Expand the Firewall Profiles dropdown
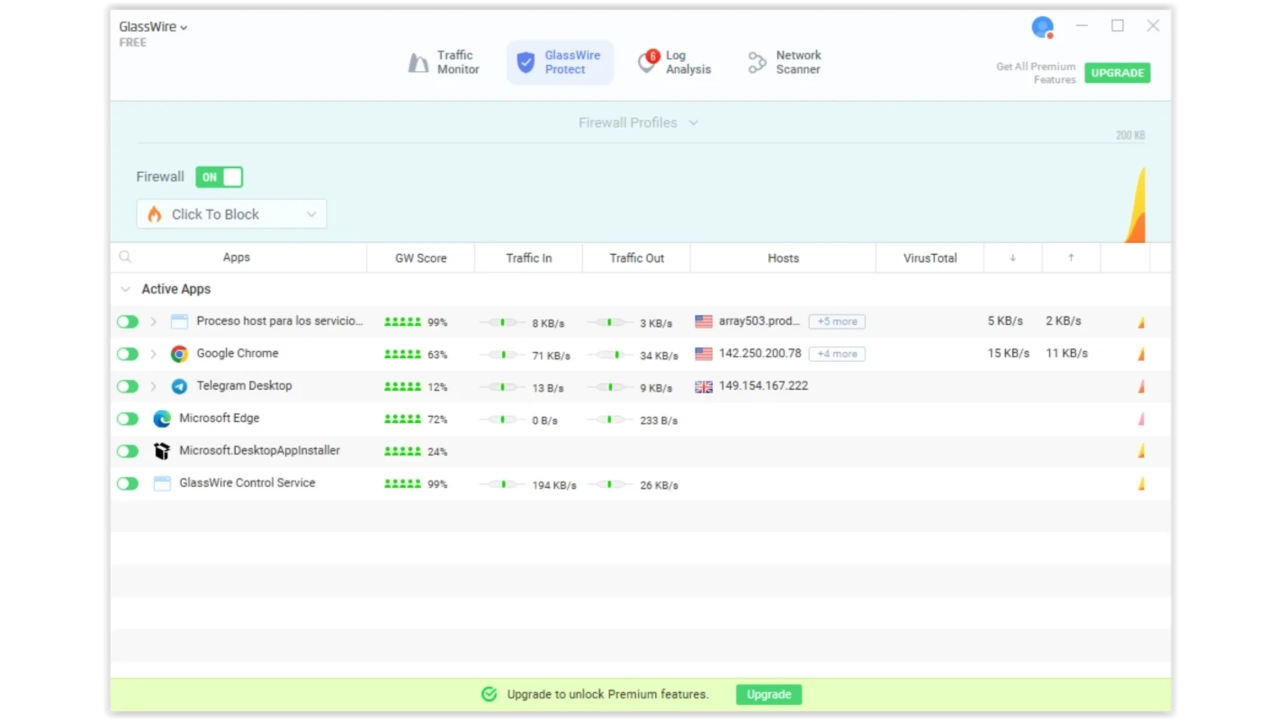The image size is (1280, 720). point(637,123)
